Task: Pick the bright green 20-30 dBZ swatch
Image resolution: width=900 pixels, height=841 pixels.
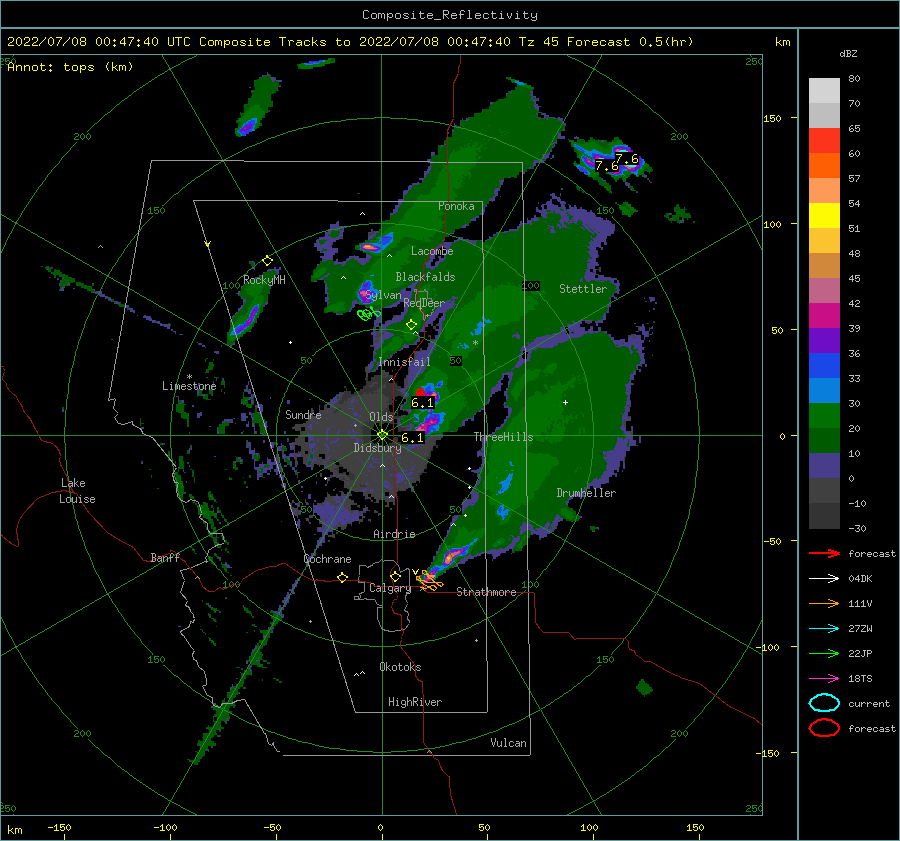Action: pyautogui.click(x=824, y=416)
